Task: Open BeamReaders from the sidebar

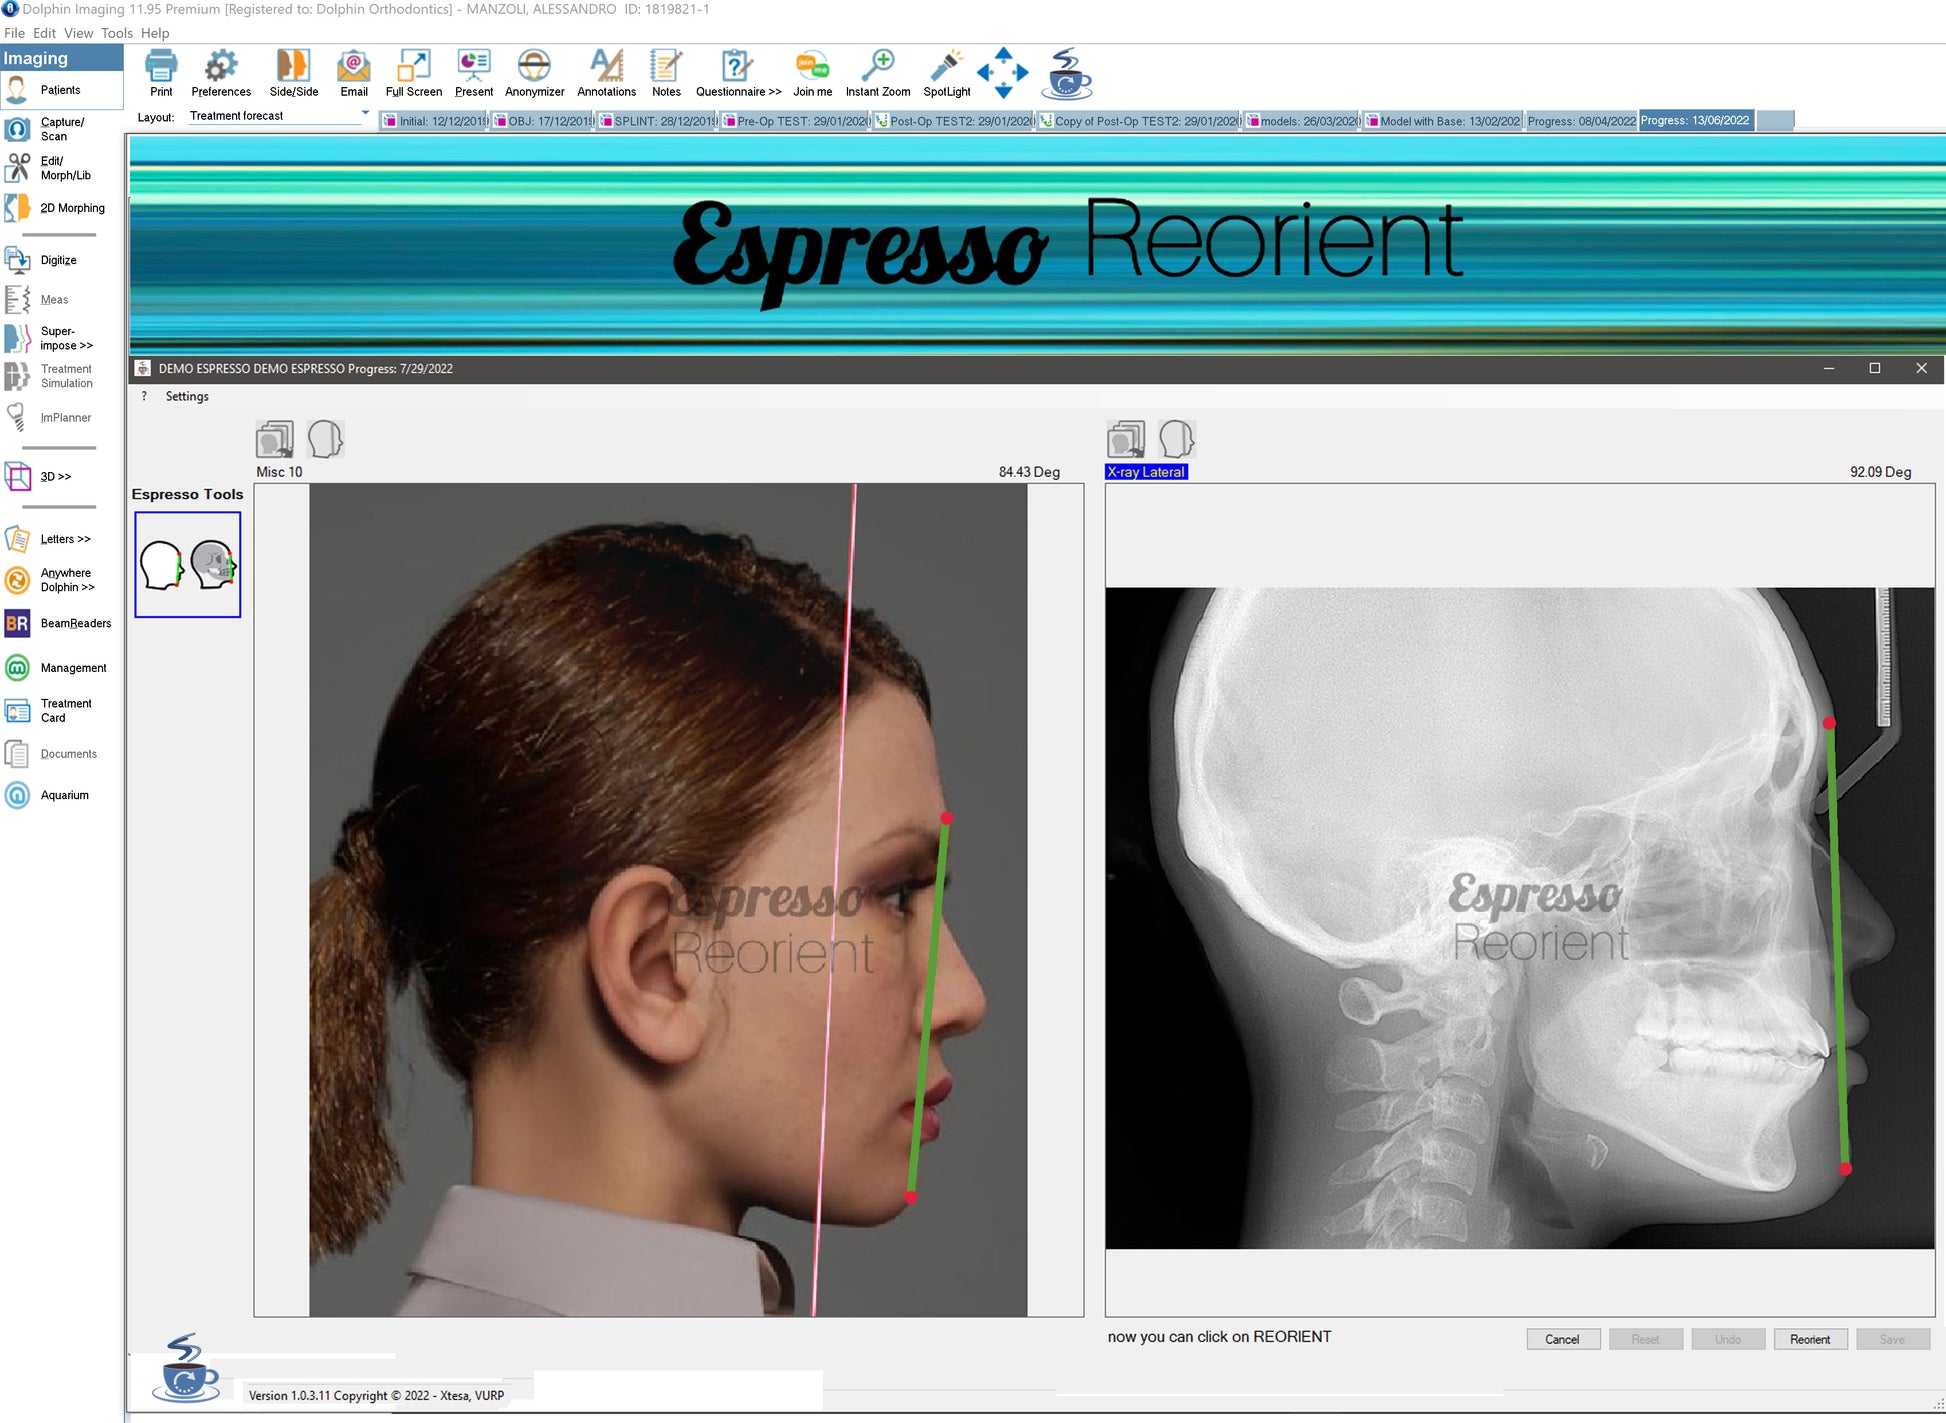Action: 61,623
